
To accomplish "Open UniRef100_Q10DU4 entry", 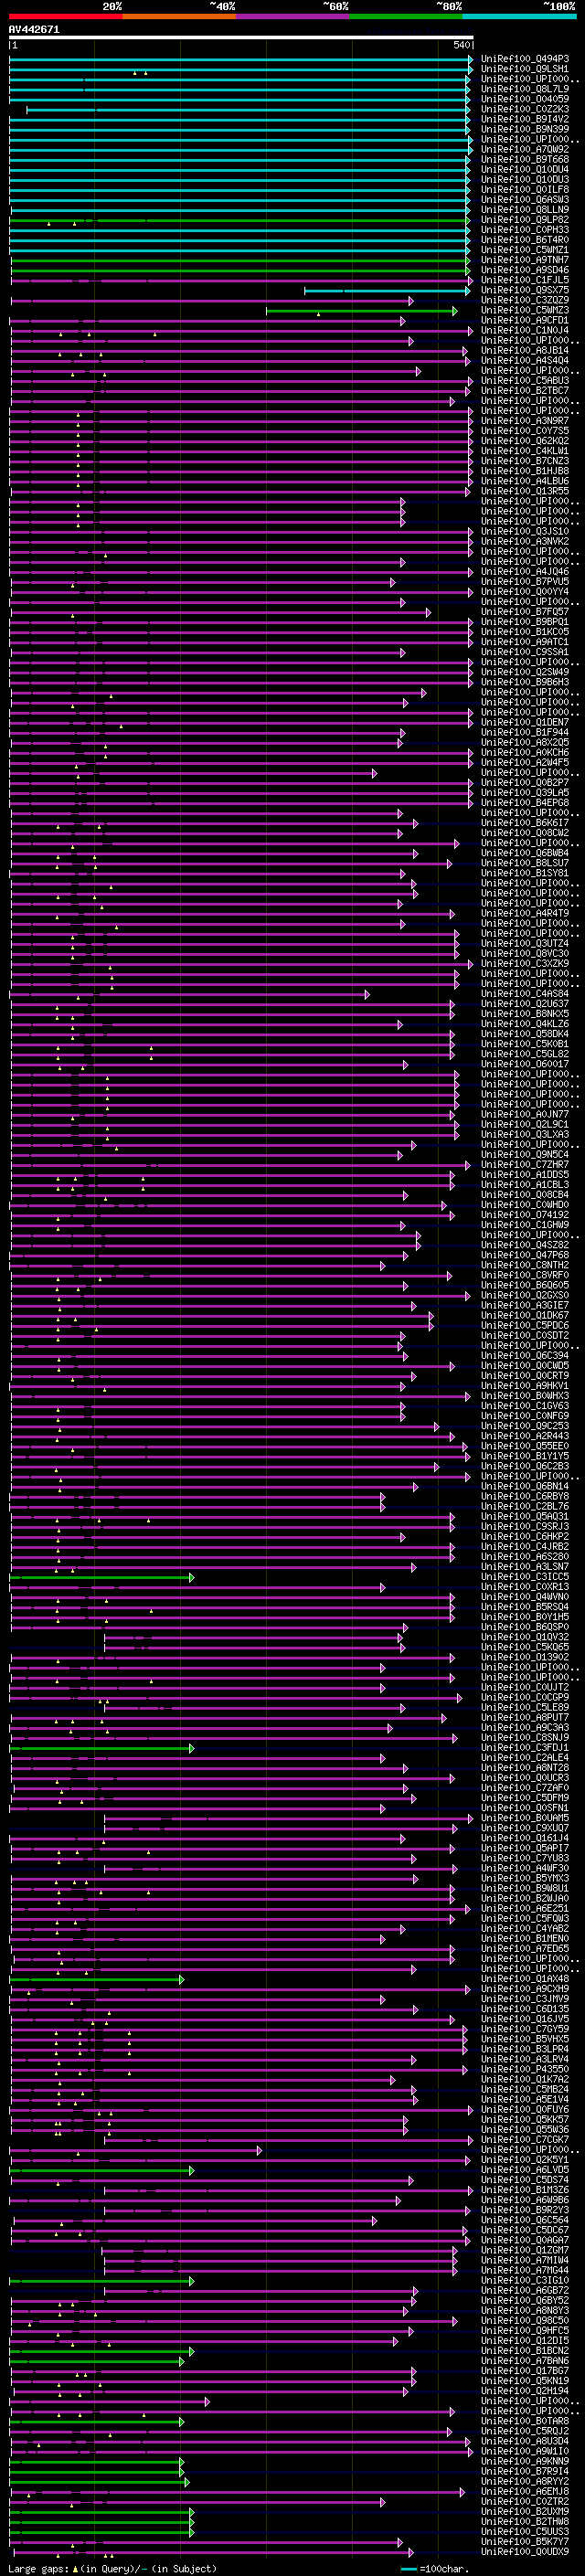I will (525, 169).
